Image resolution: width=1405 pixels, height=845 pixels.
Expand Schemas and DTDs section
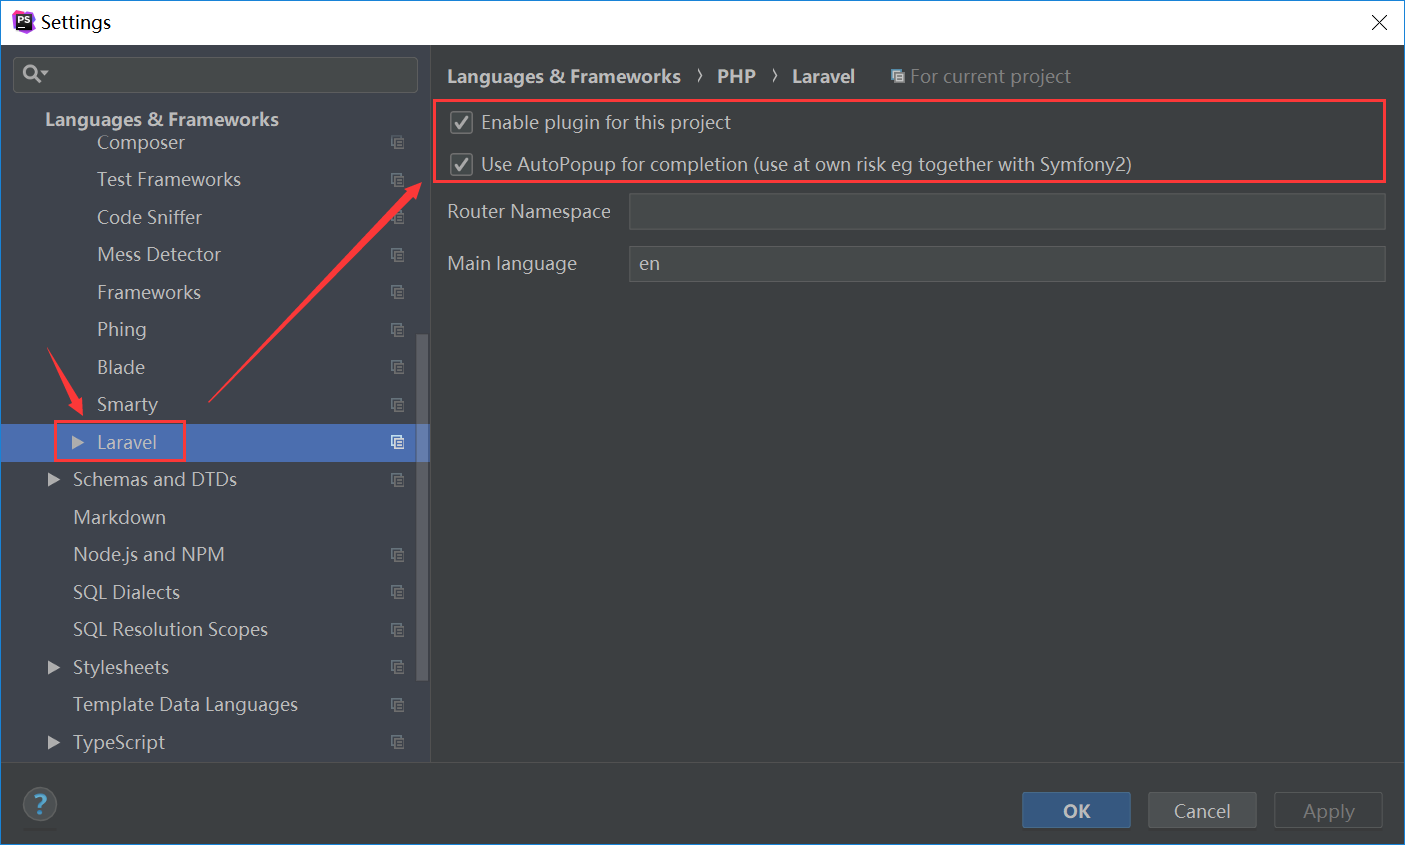(54, 480)
